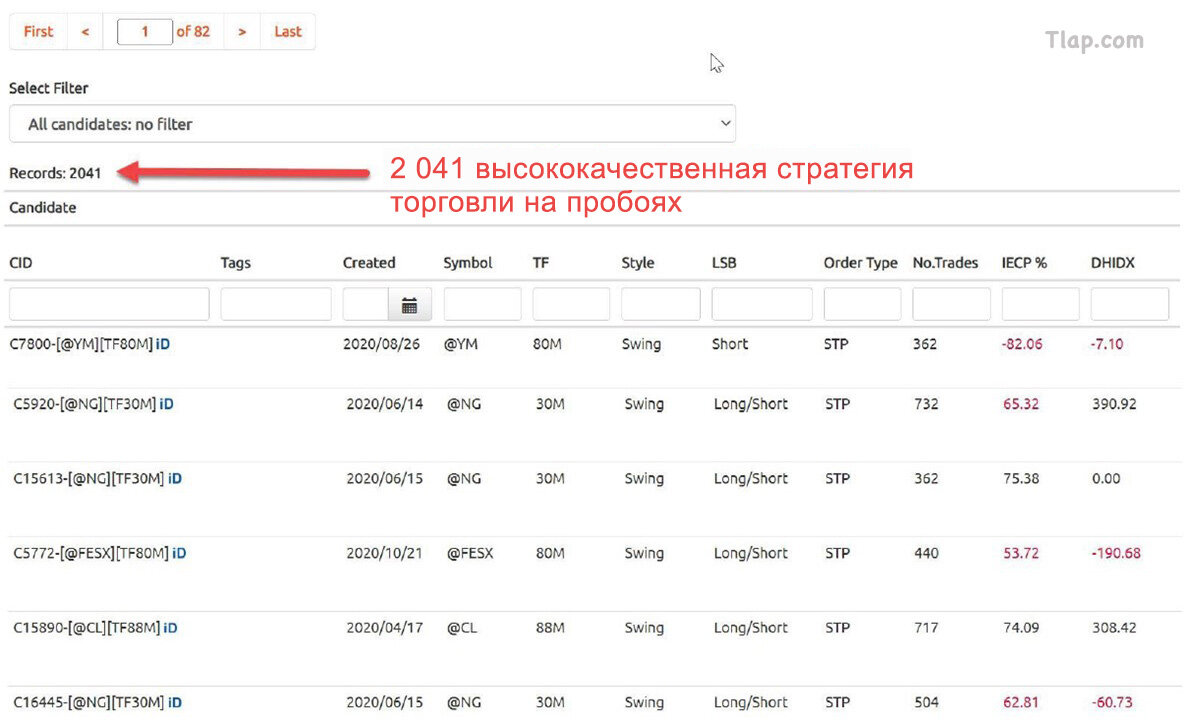
Task: Open the calendar date picker icon
Action: pos(409,306)
